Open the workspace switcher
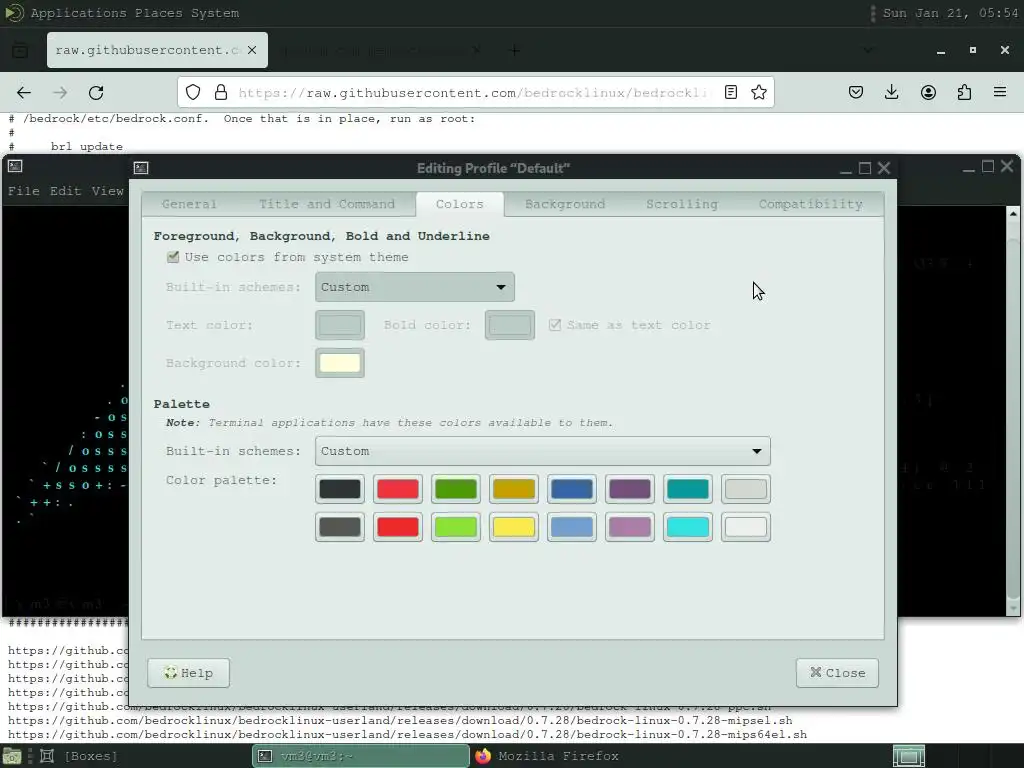The height and width of the screenshot is (768, 1024). [908, 756]
